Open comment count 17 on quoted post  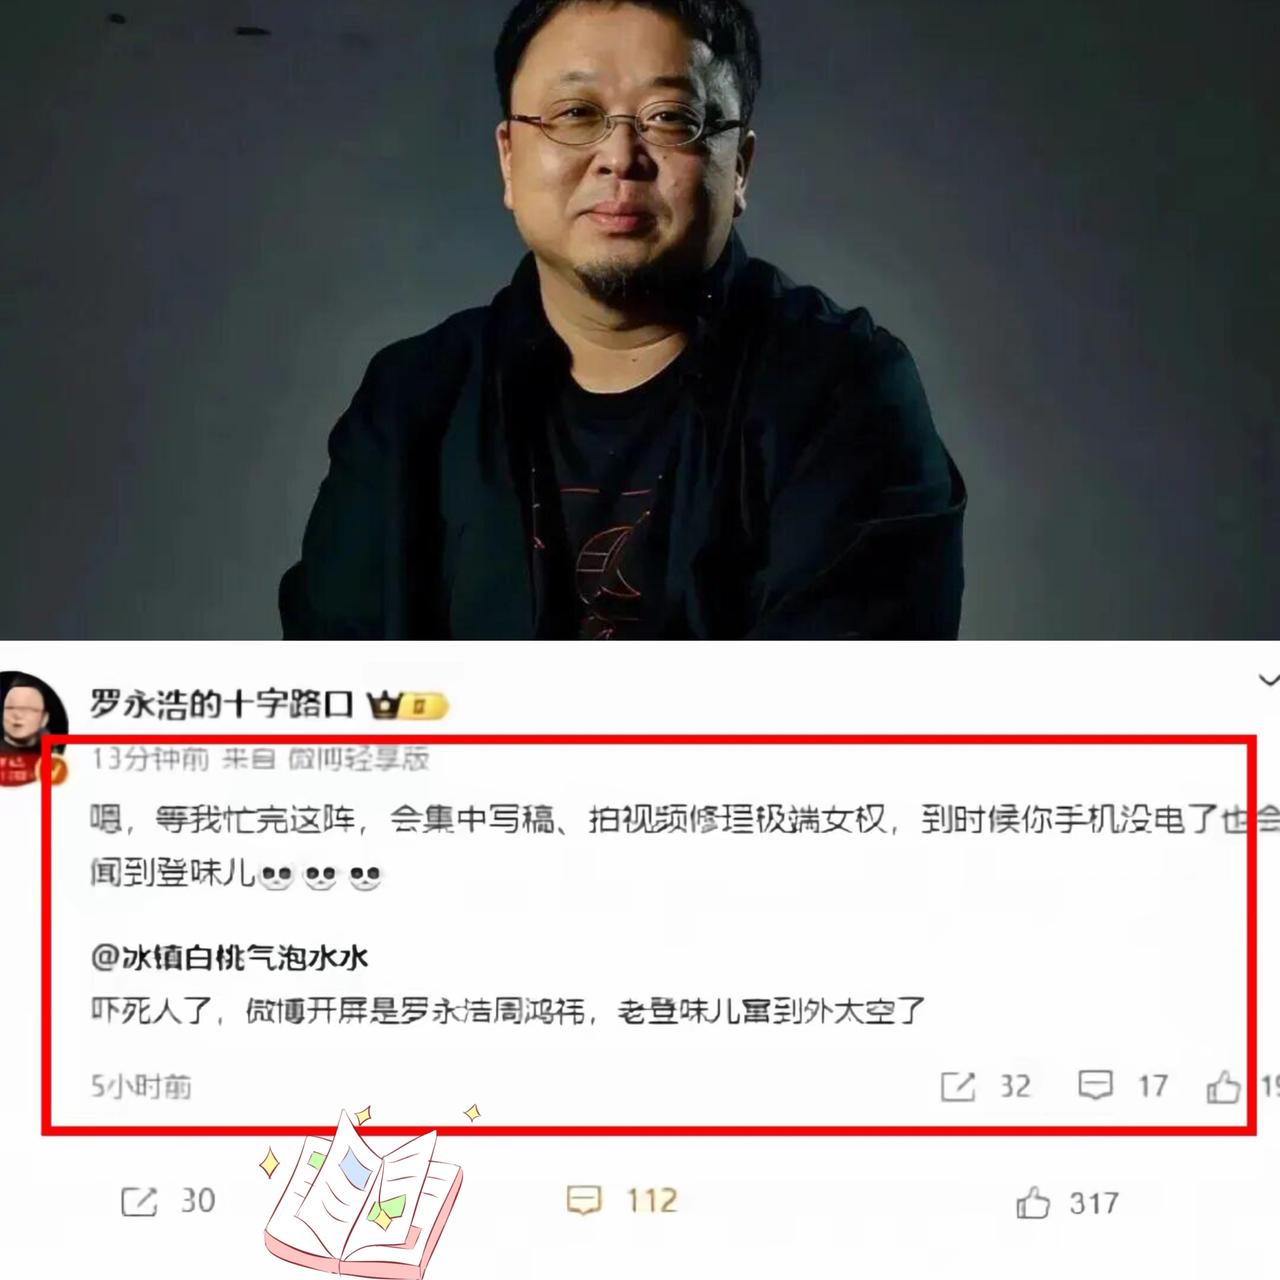point(1153,1087)
